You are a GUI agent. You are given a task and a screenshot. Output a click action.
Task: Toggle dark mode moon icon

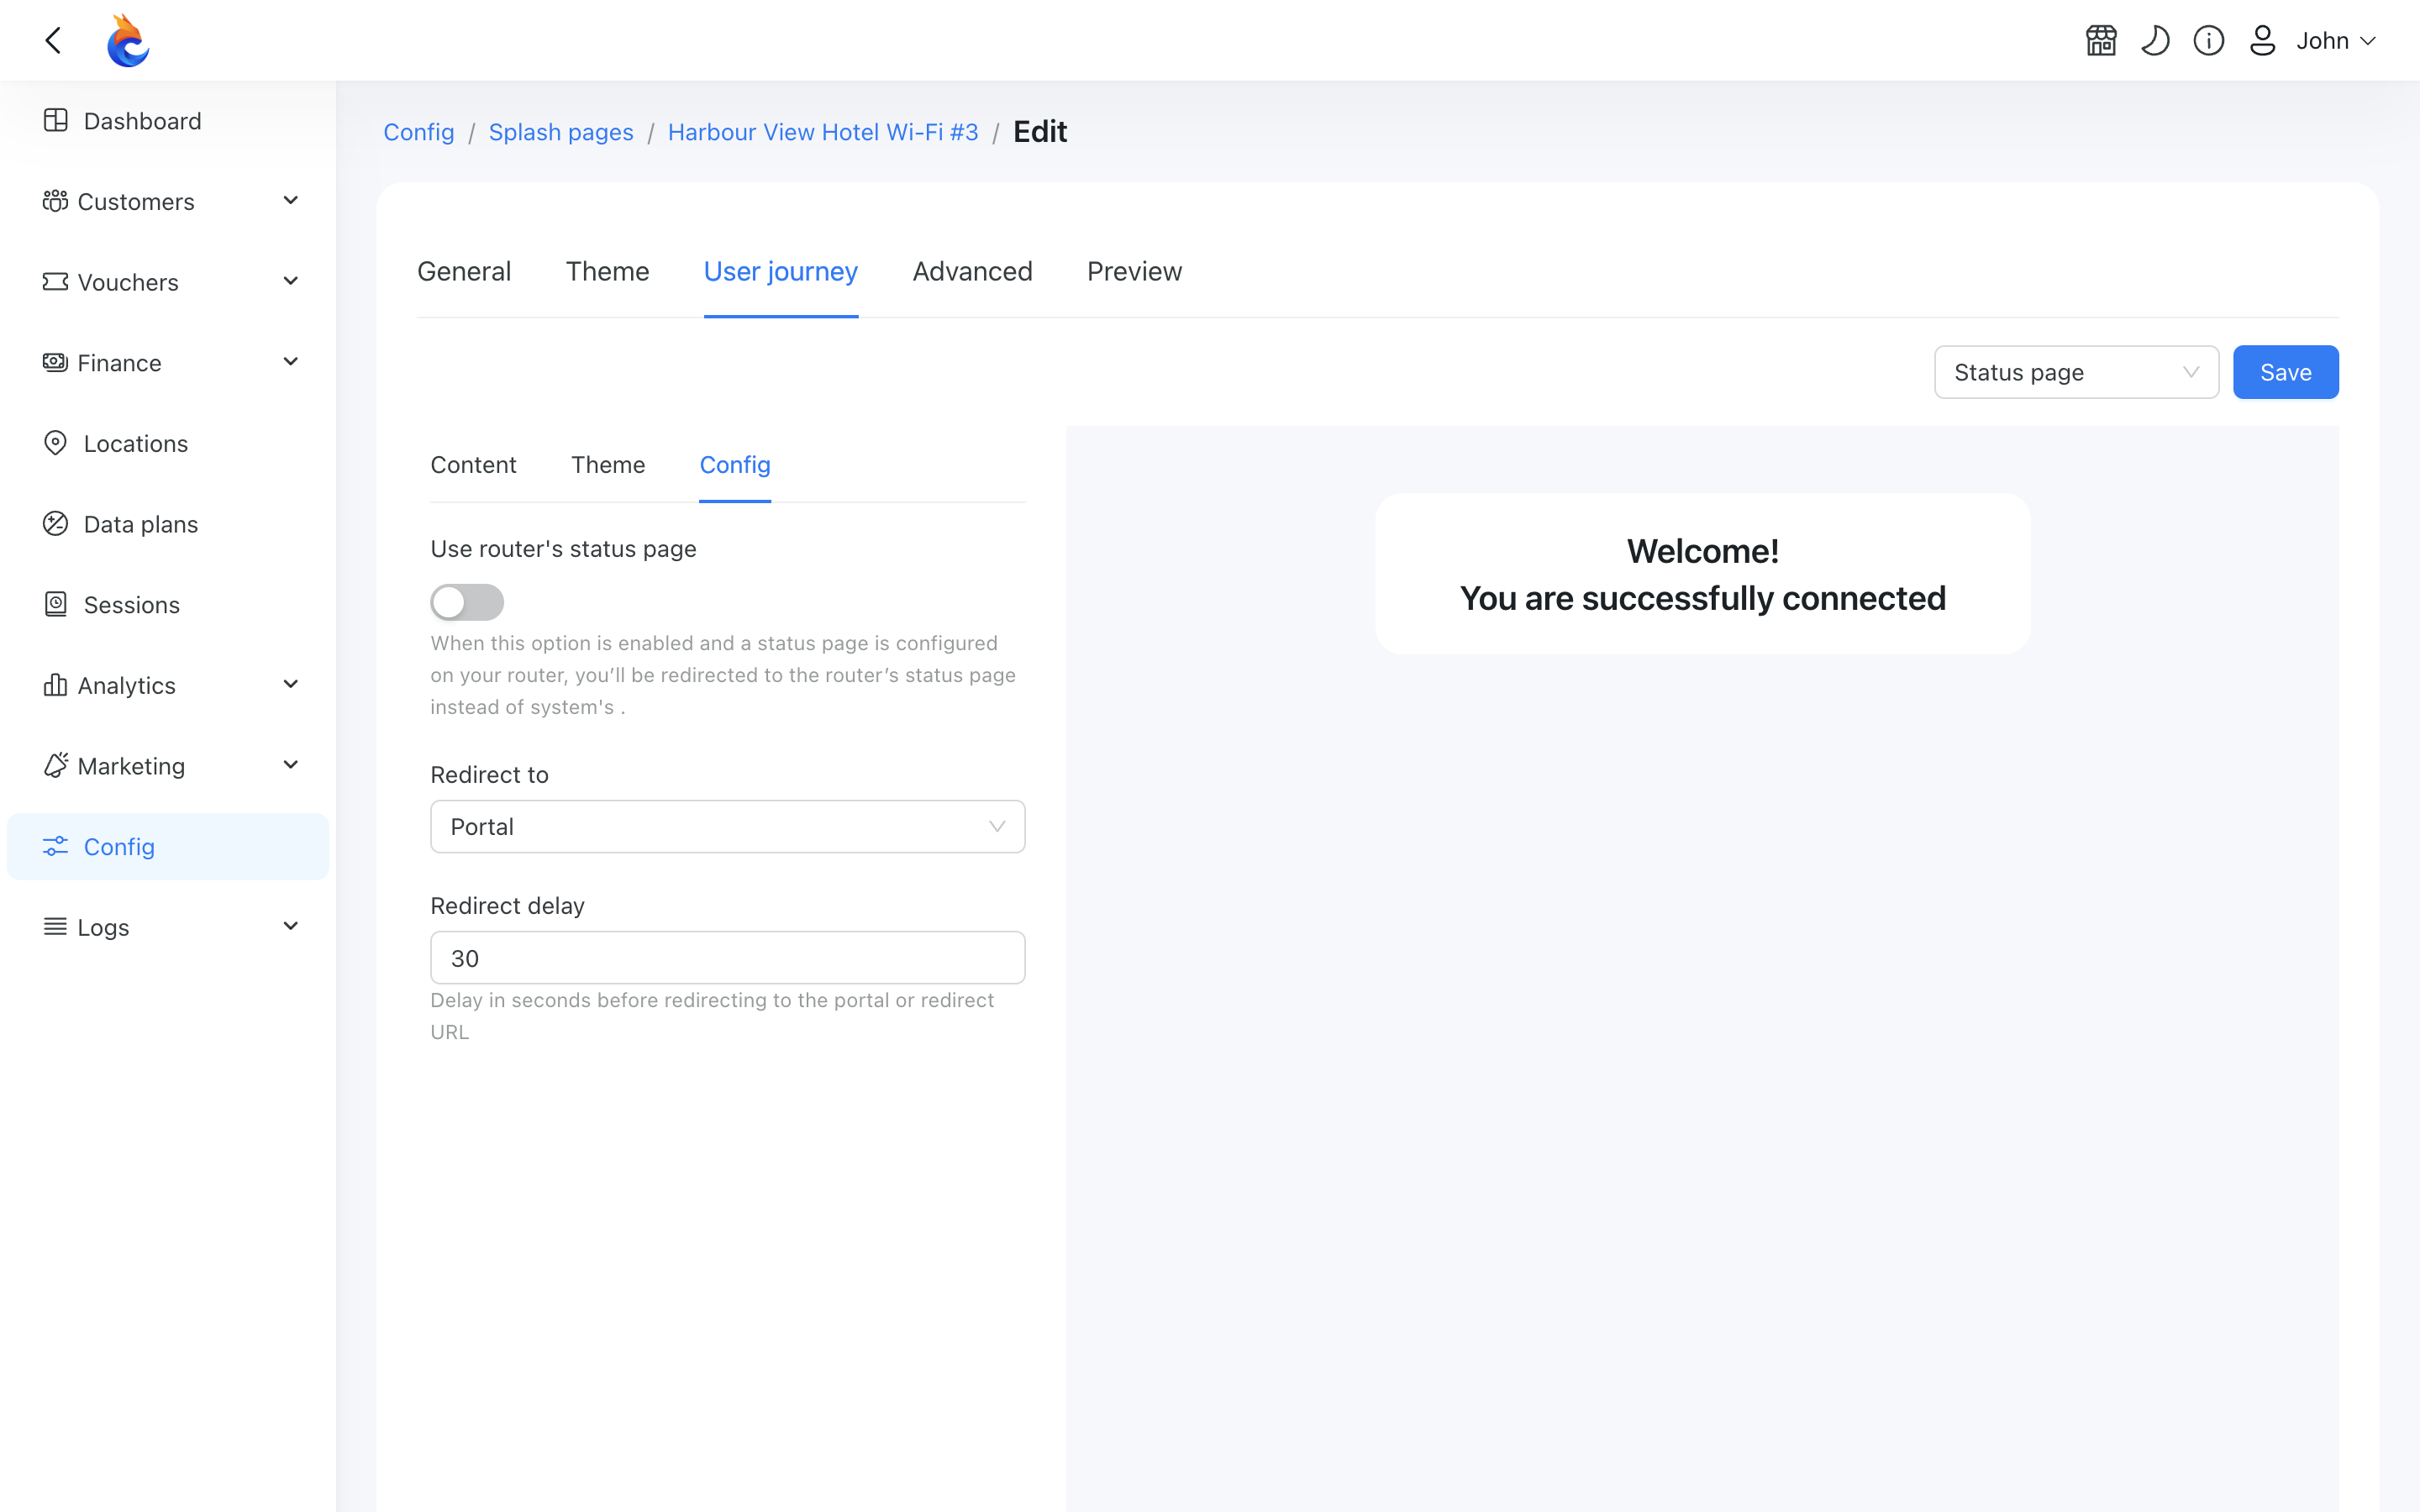click(x=2155, y=40)
